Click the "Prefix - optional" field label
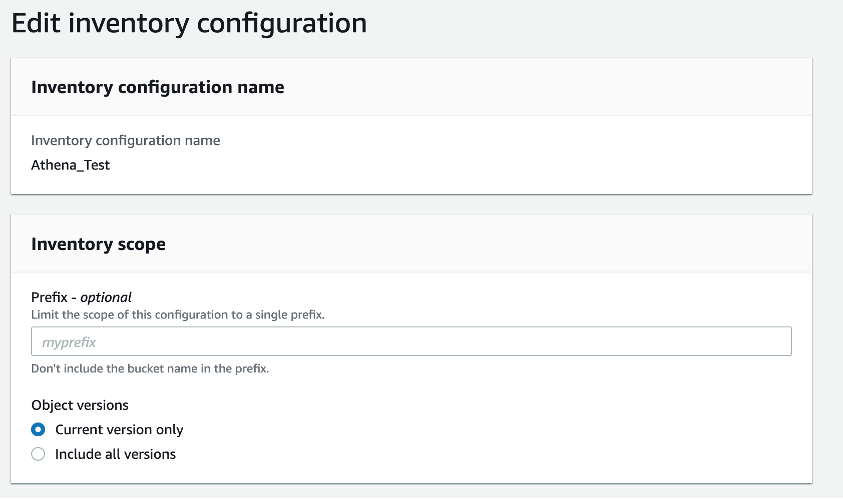Image resolution: width=843 pixels, height=499 pixels. (81, 297)
